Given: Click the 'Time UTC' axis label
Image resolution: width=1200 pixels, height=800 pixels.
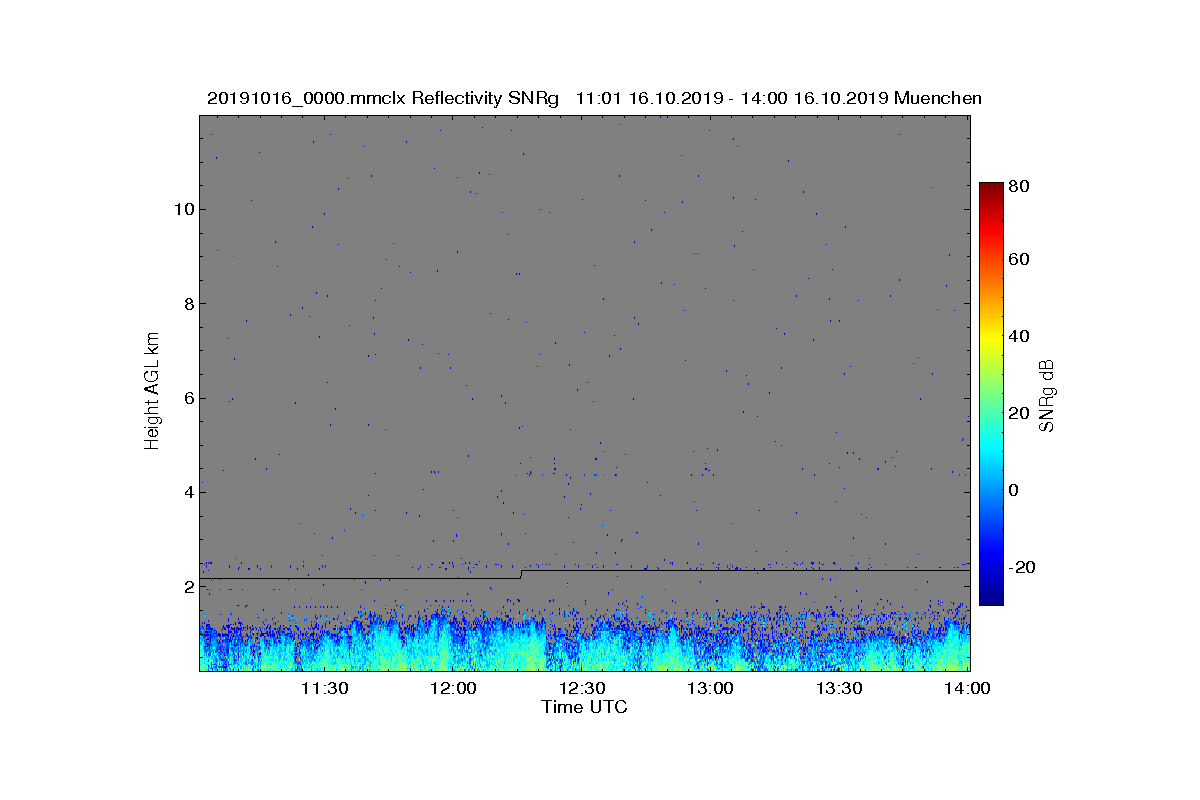Looking at the screenshot, I should click(x=585, y=707).
